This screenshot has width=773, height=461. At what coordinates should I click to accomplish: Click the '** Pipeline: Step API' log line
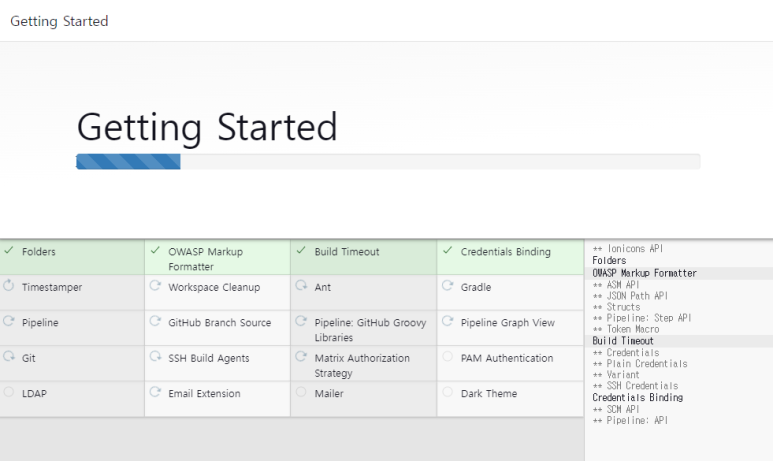coord(642,318)
